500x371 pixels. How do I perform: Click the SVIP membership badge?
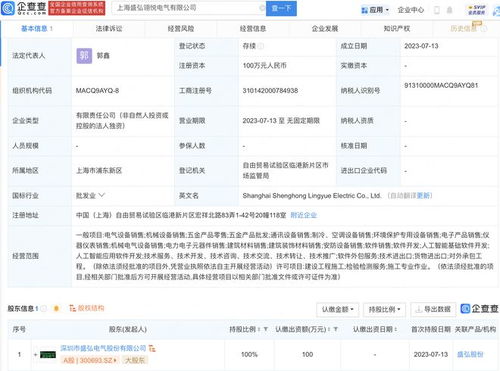pos(476,10)
